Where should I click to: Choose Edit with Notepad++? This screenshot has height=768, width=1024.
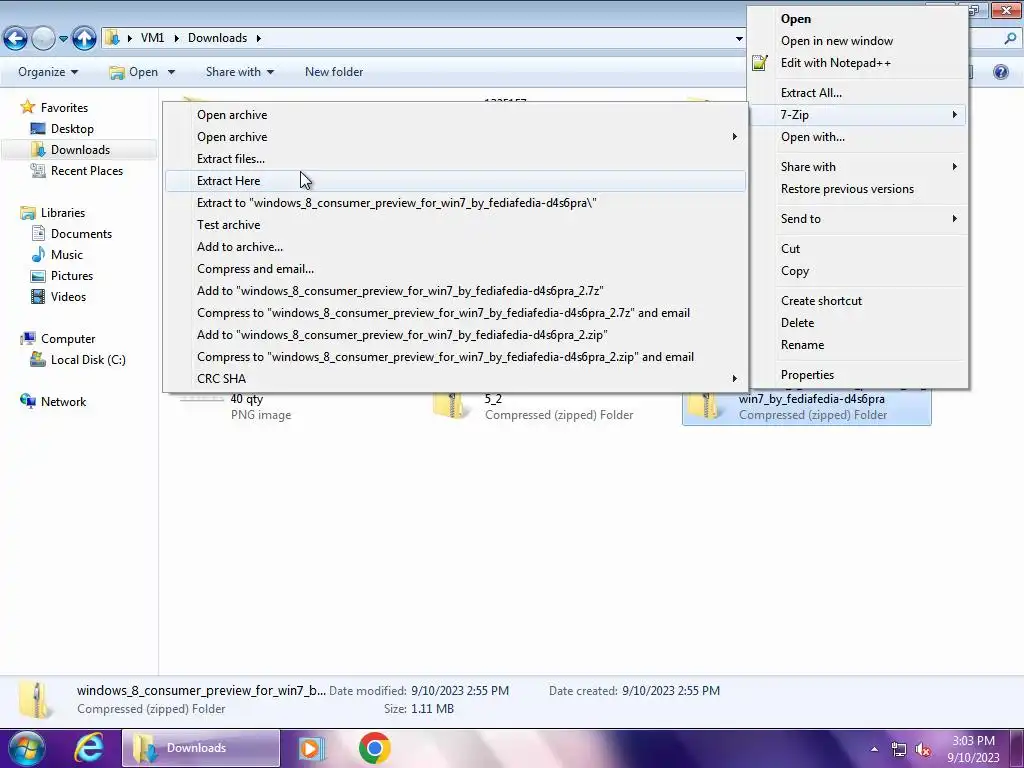857,63
